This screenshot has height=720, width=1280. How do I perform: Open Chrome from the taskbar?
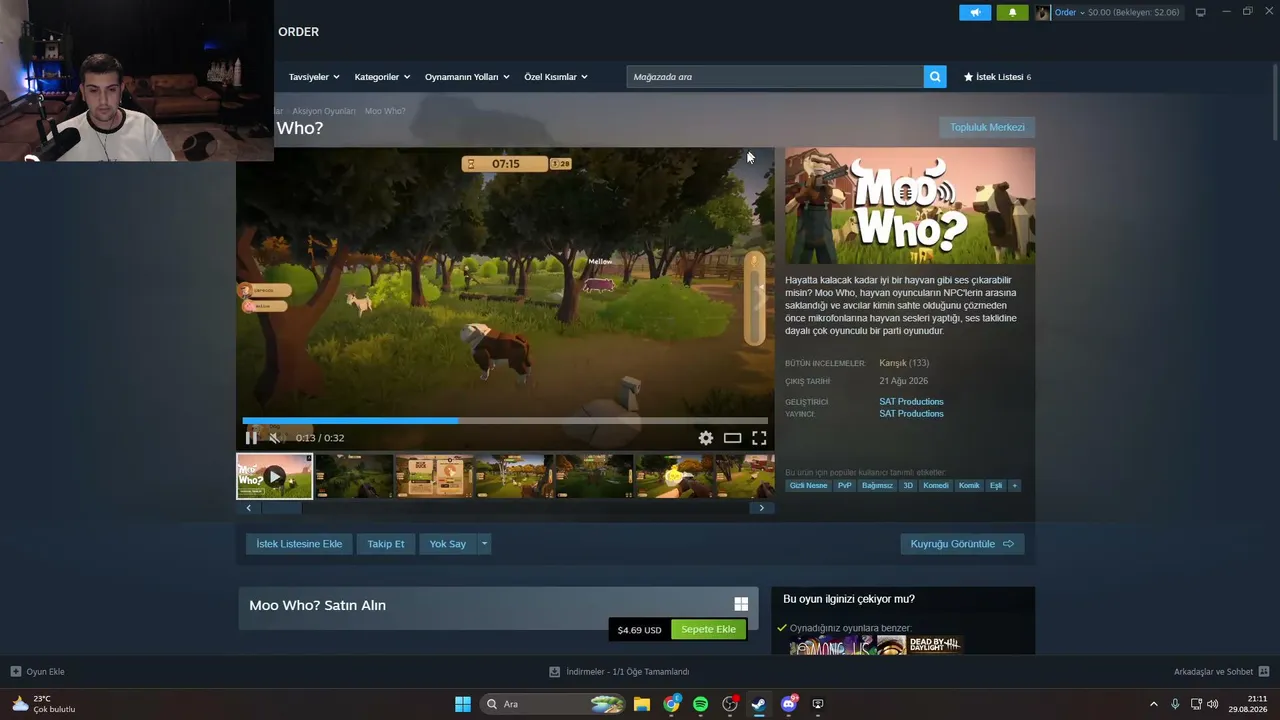(x=672, y=704)
